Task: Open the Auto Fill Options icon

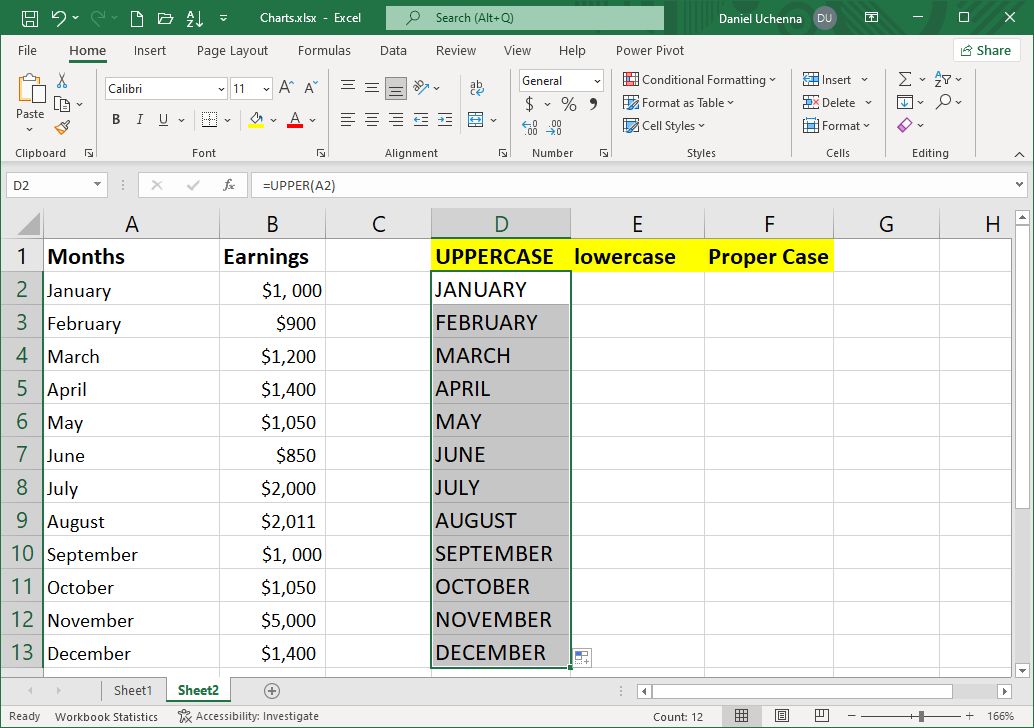Action: (x=582, y=657)
